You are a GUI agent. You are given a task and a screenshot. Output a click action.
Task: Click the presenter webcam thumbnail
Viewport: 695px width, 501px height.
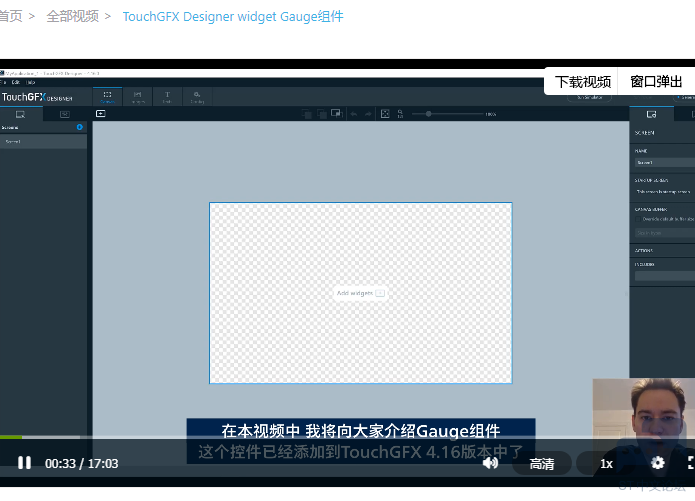point(644,427)
